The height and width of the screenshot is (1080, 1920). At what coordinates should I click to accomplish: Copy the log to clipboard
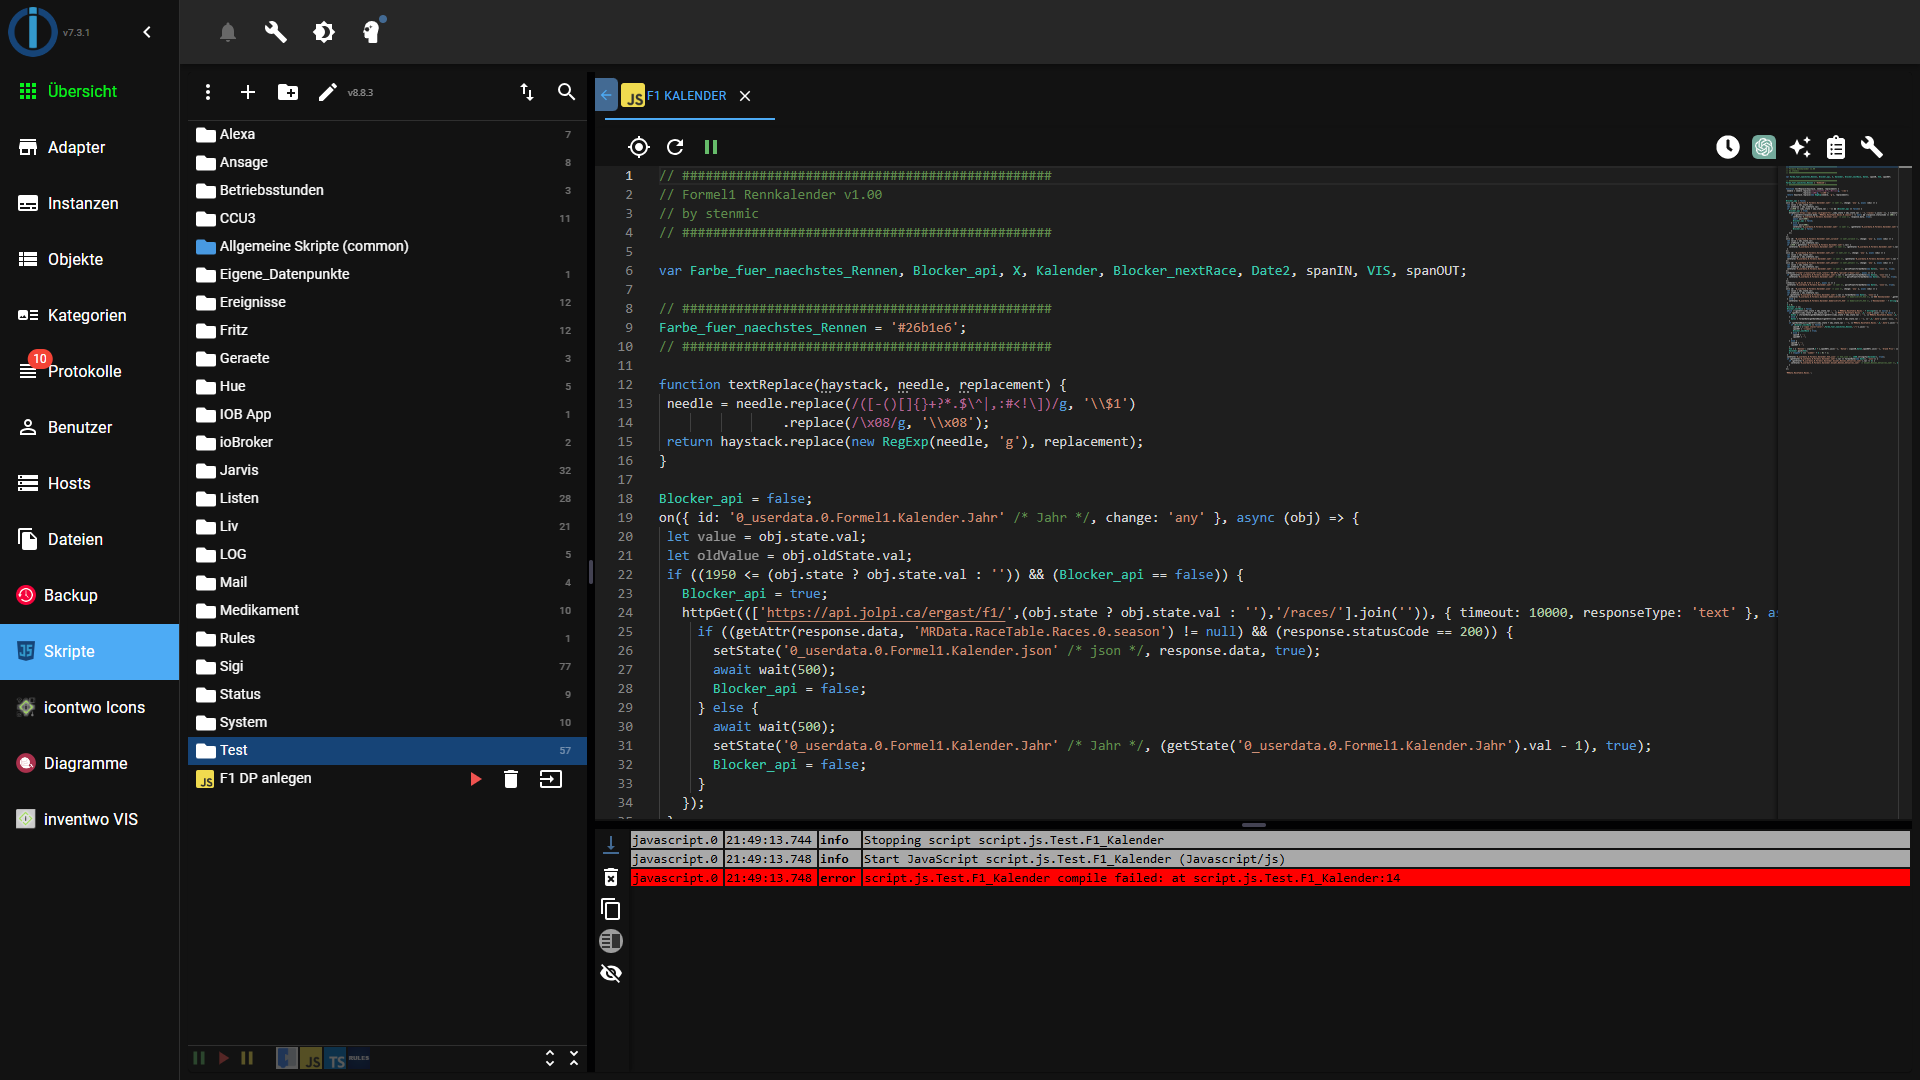point(611,909)
